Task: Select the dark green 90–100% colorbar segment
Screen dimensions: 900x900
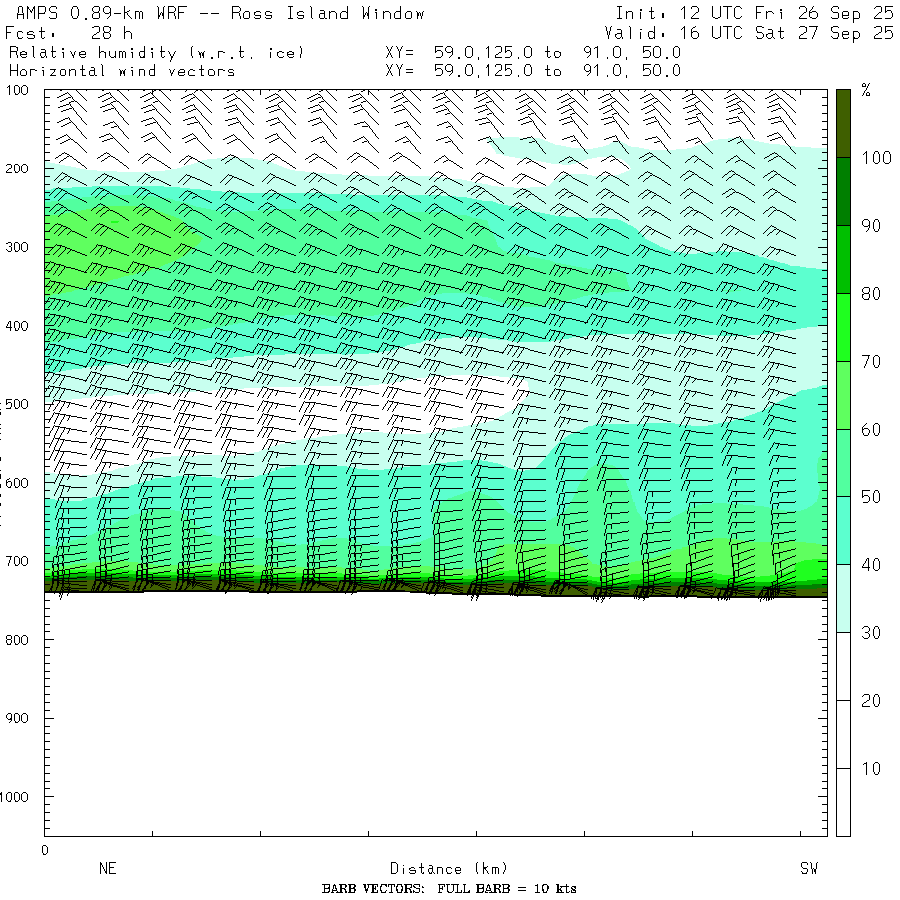Action: 843,191
